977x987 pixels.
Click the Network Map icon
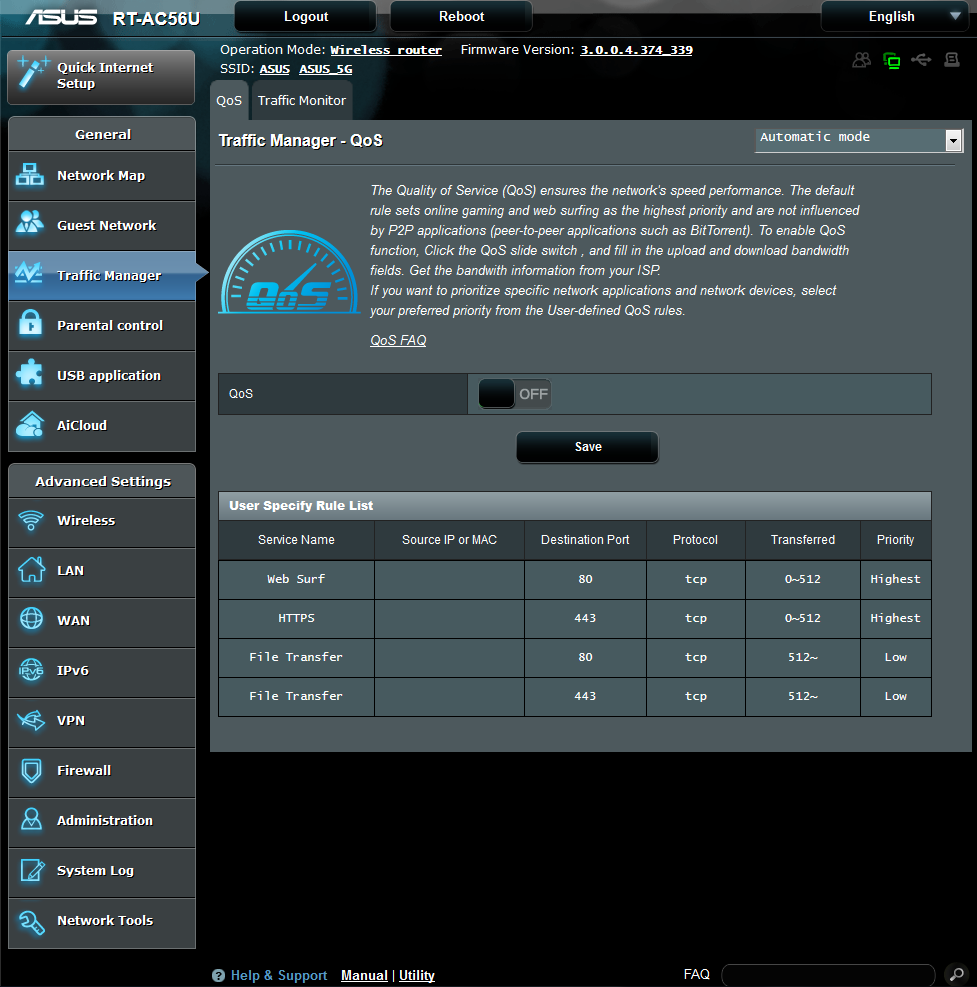coord(30,175)
